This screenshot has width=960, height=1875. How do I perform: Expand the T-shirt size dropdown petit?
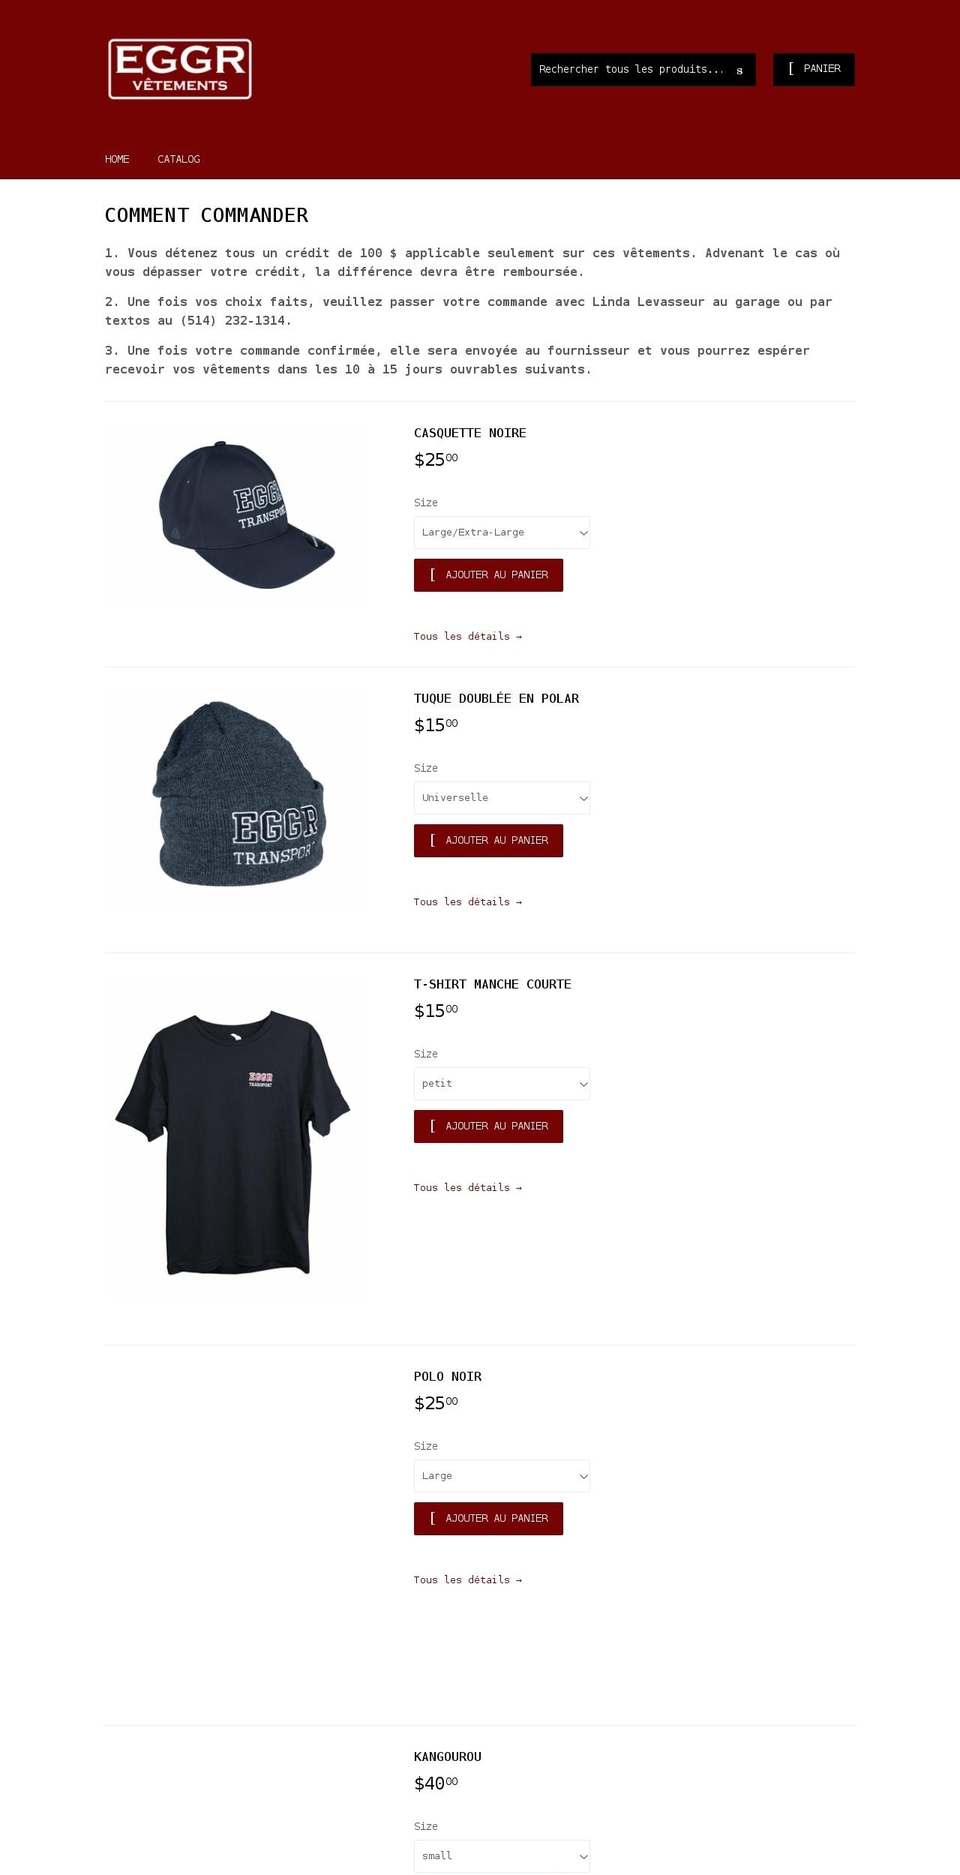click(502, 1084)
